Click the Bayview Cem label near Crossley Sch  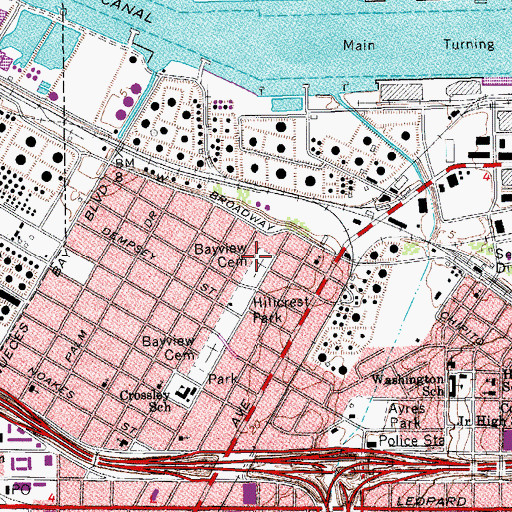click(168, 348)
